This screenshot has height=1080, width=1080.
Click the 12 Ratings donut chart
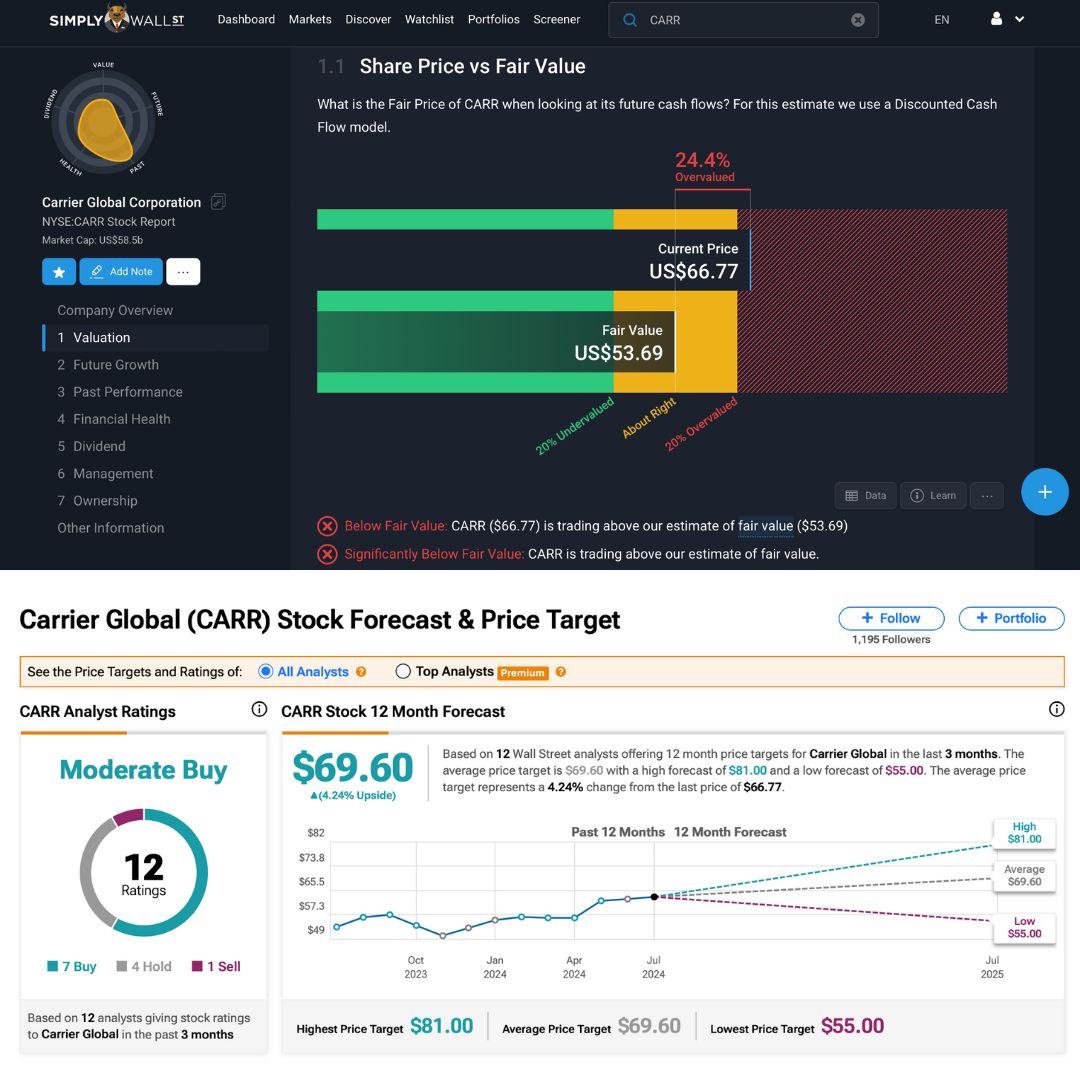[143, 872]
